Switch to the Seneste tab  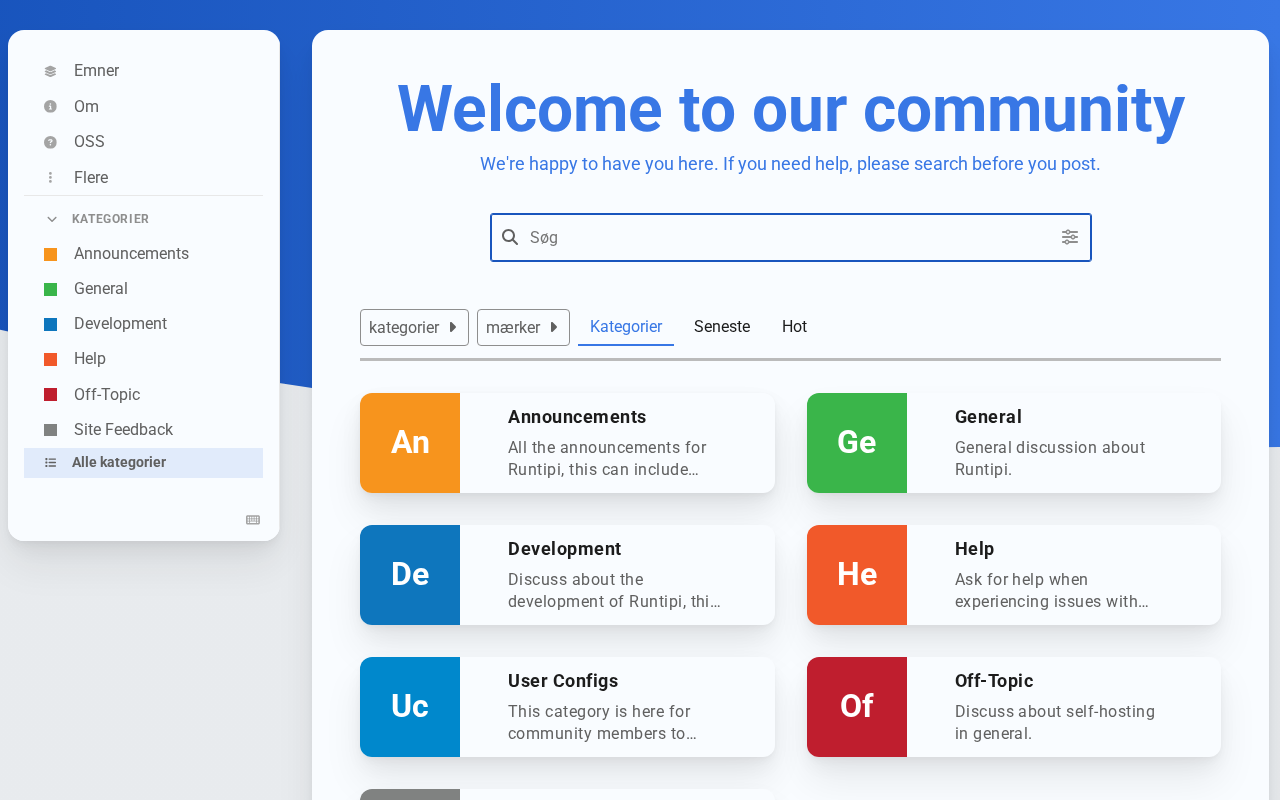pyautogui.click(x=722, y=327)
